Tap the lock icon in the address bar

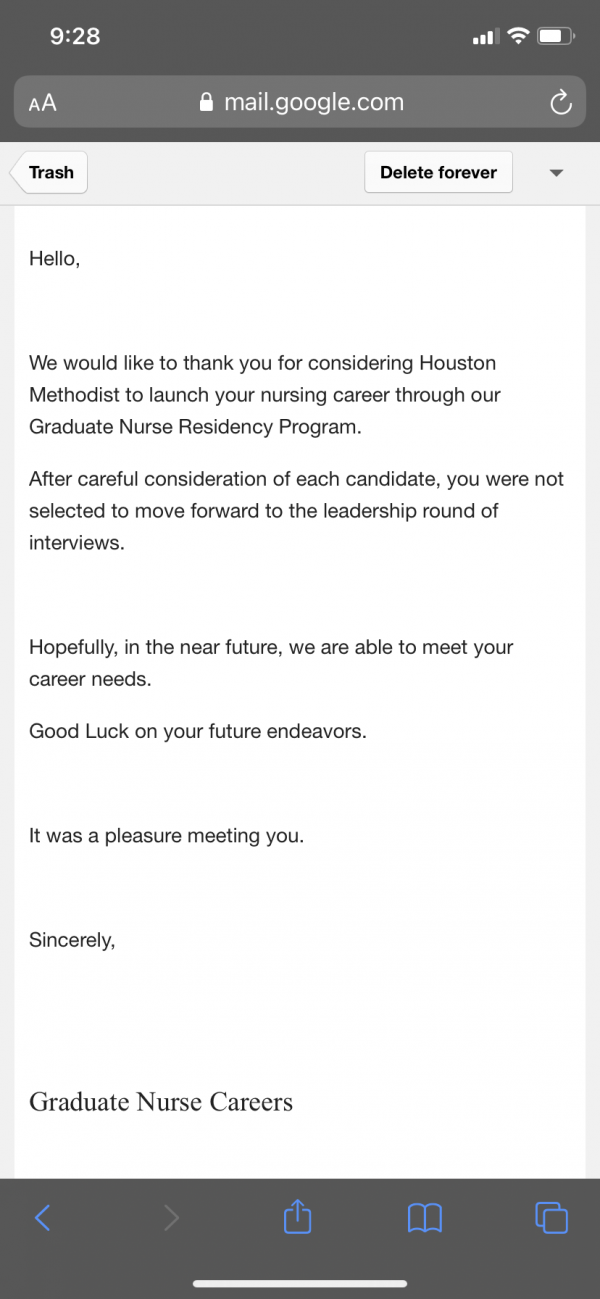click(x=207, y=102)
